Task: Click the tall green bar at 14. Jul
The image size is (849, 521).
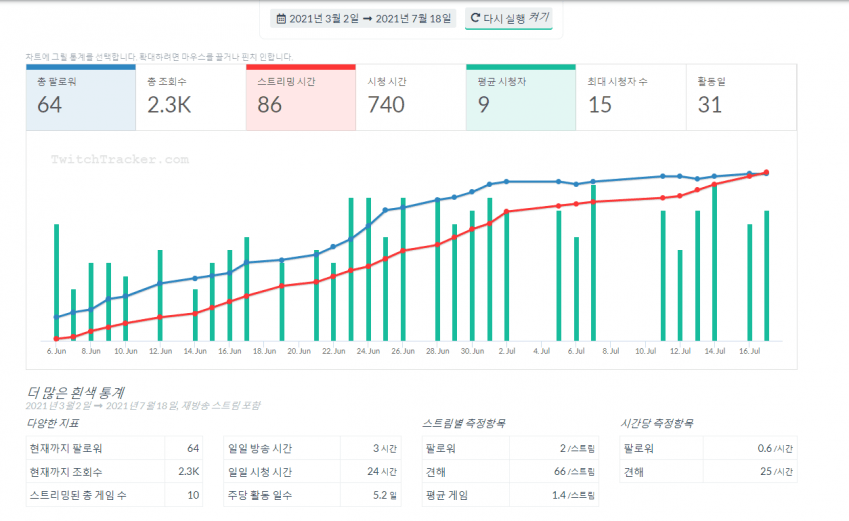Action: pos(714,263)
